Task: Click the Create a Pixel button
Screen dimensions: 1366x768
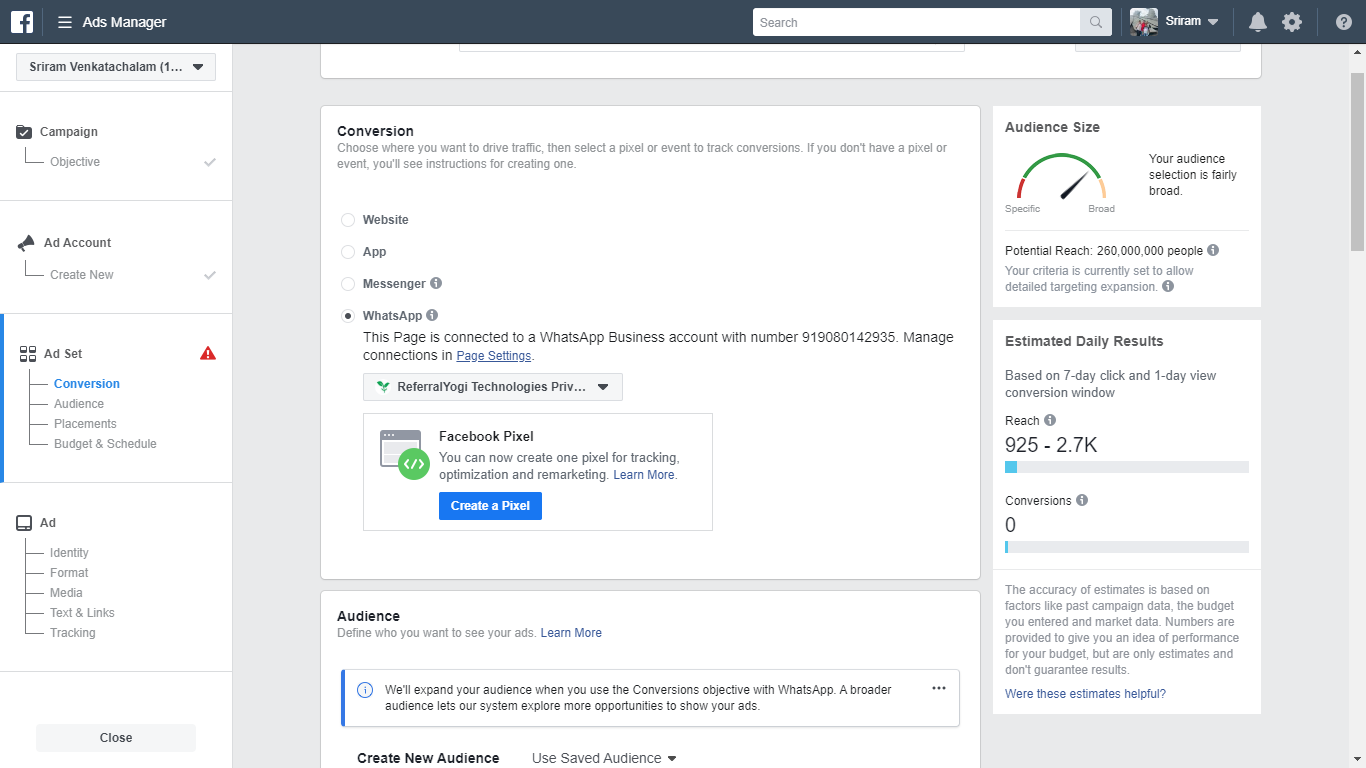Action: (490, 506)
